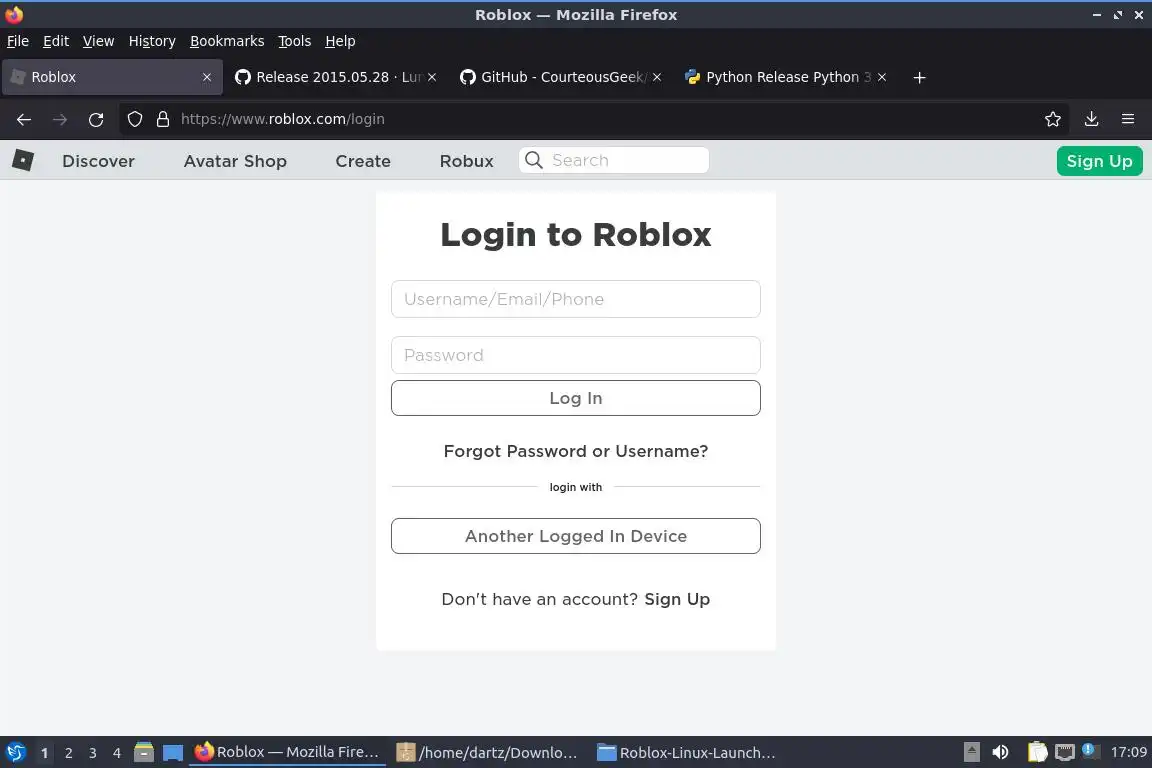Click the Roblox logo icon in the site header

(23, 160)
